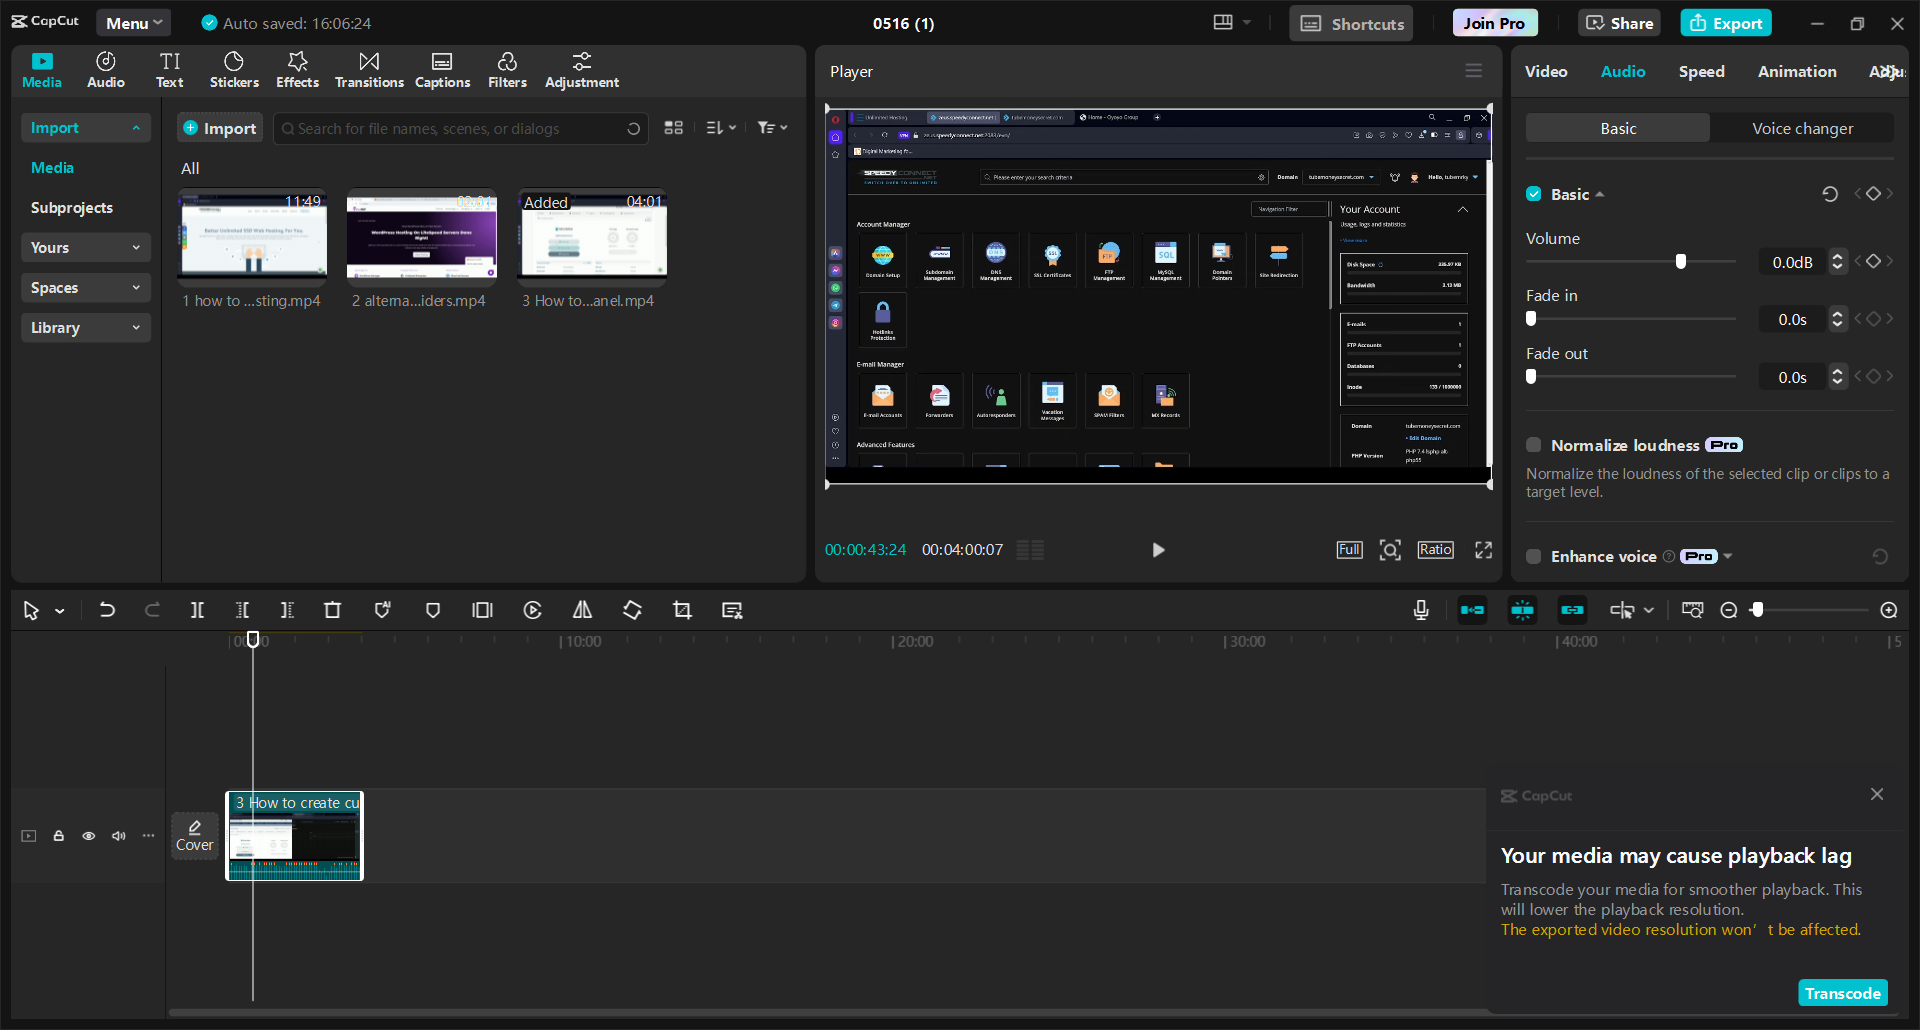This screenshot has width=1920, height=1030.
Task: Click the Share button
Action: 1620,23
